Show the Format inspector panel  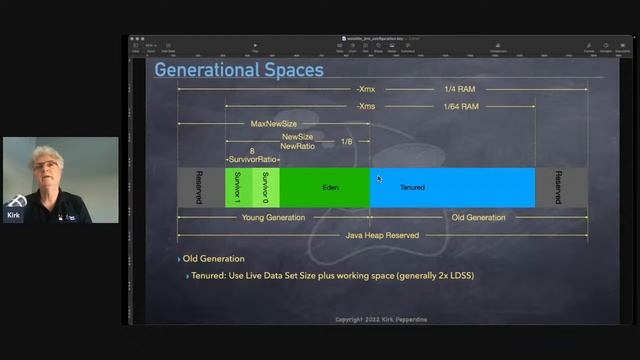pos(589,48)
